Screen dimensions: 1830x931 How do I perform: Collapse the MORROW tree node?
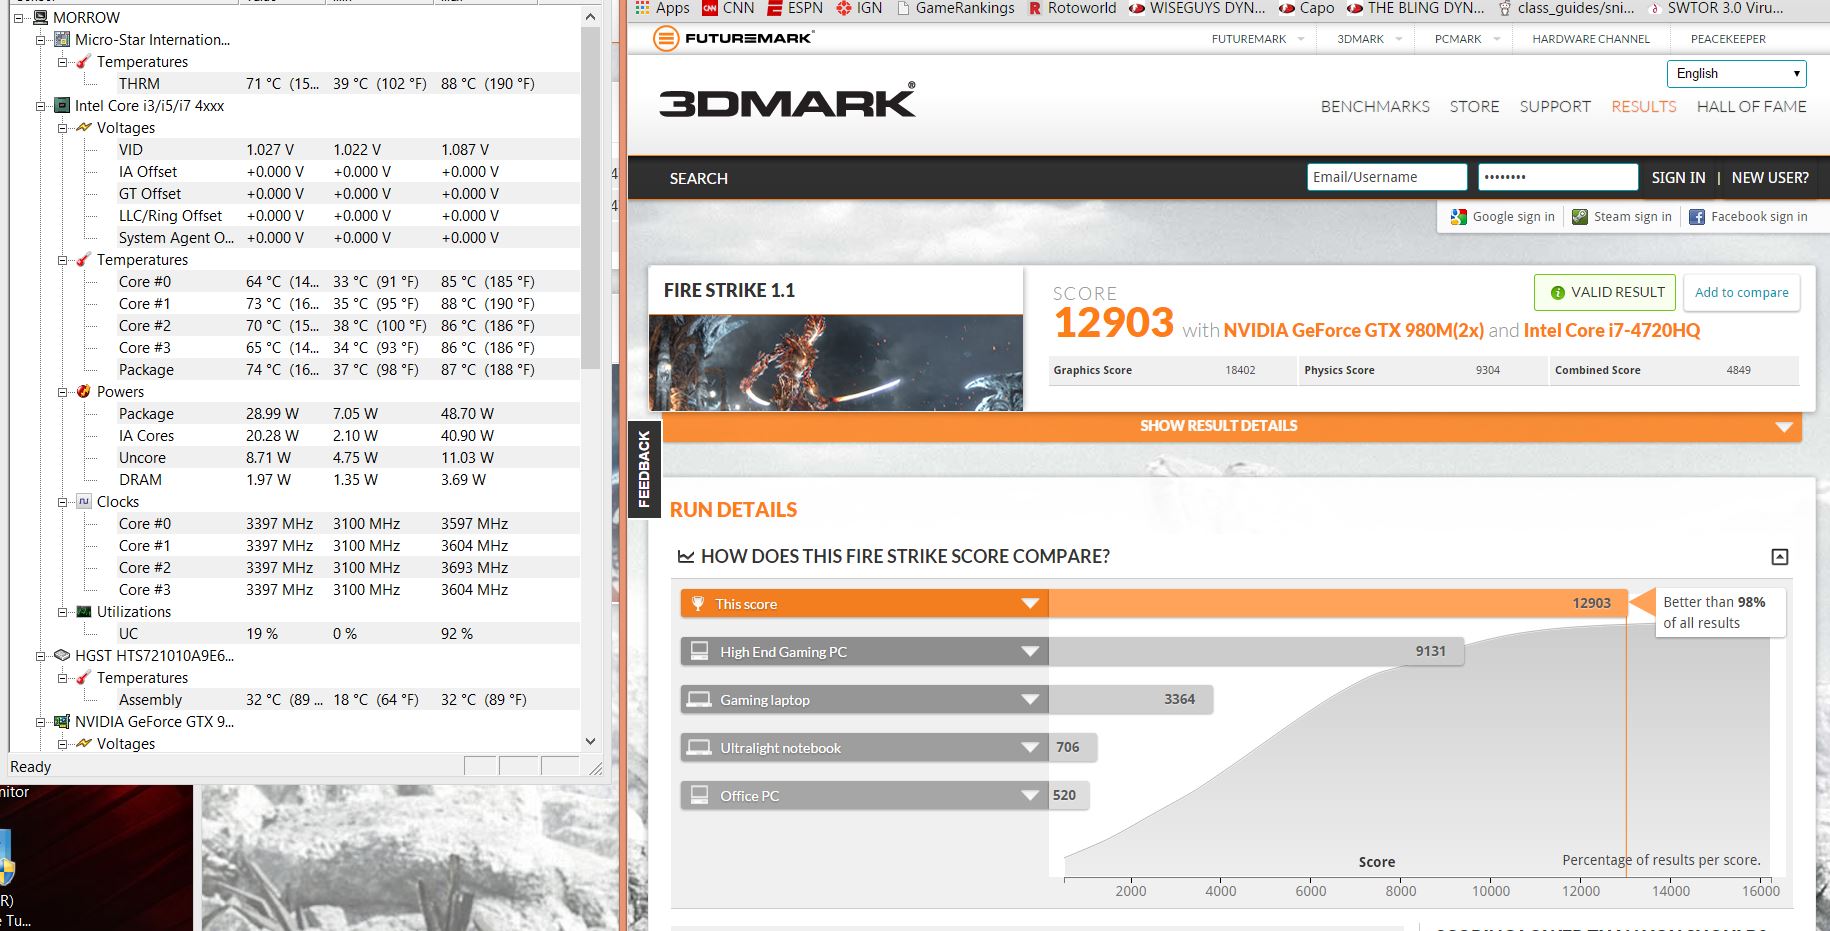click(18, 18)
